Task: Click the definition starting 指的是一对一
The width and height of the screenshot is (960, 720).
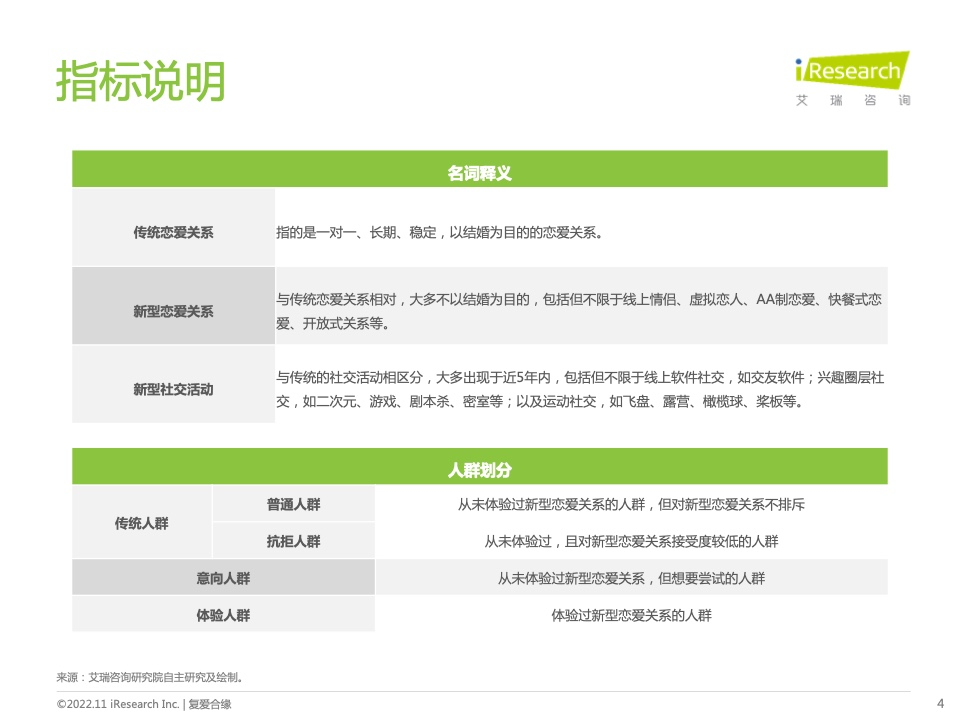Action: coord(439,233)
